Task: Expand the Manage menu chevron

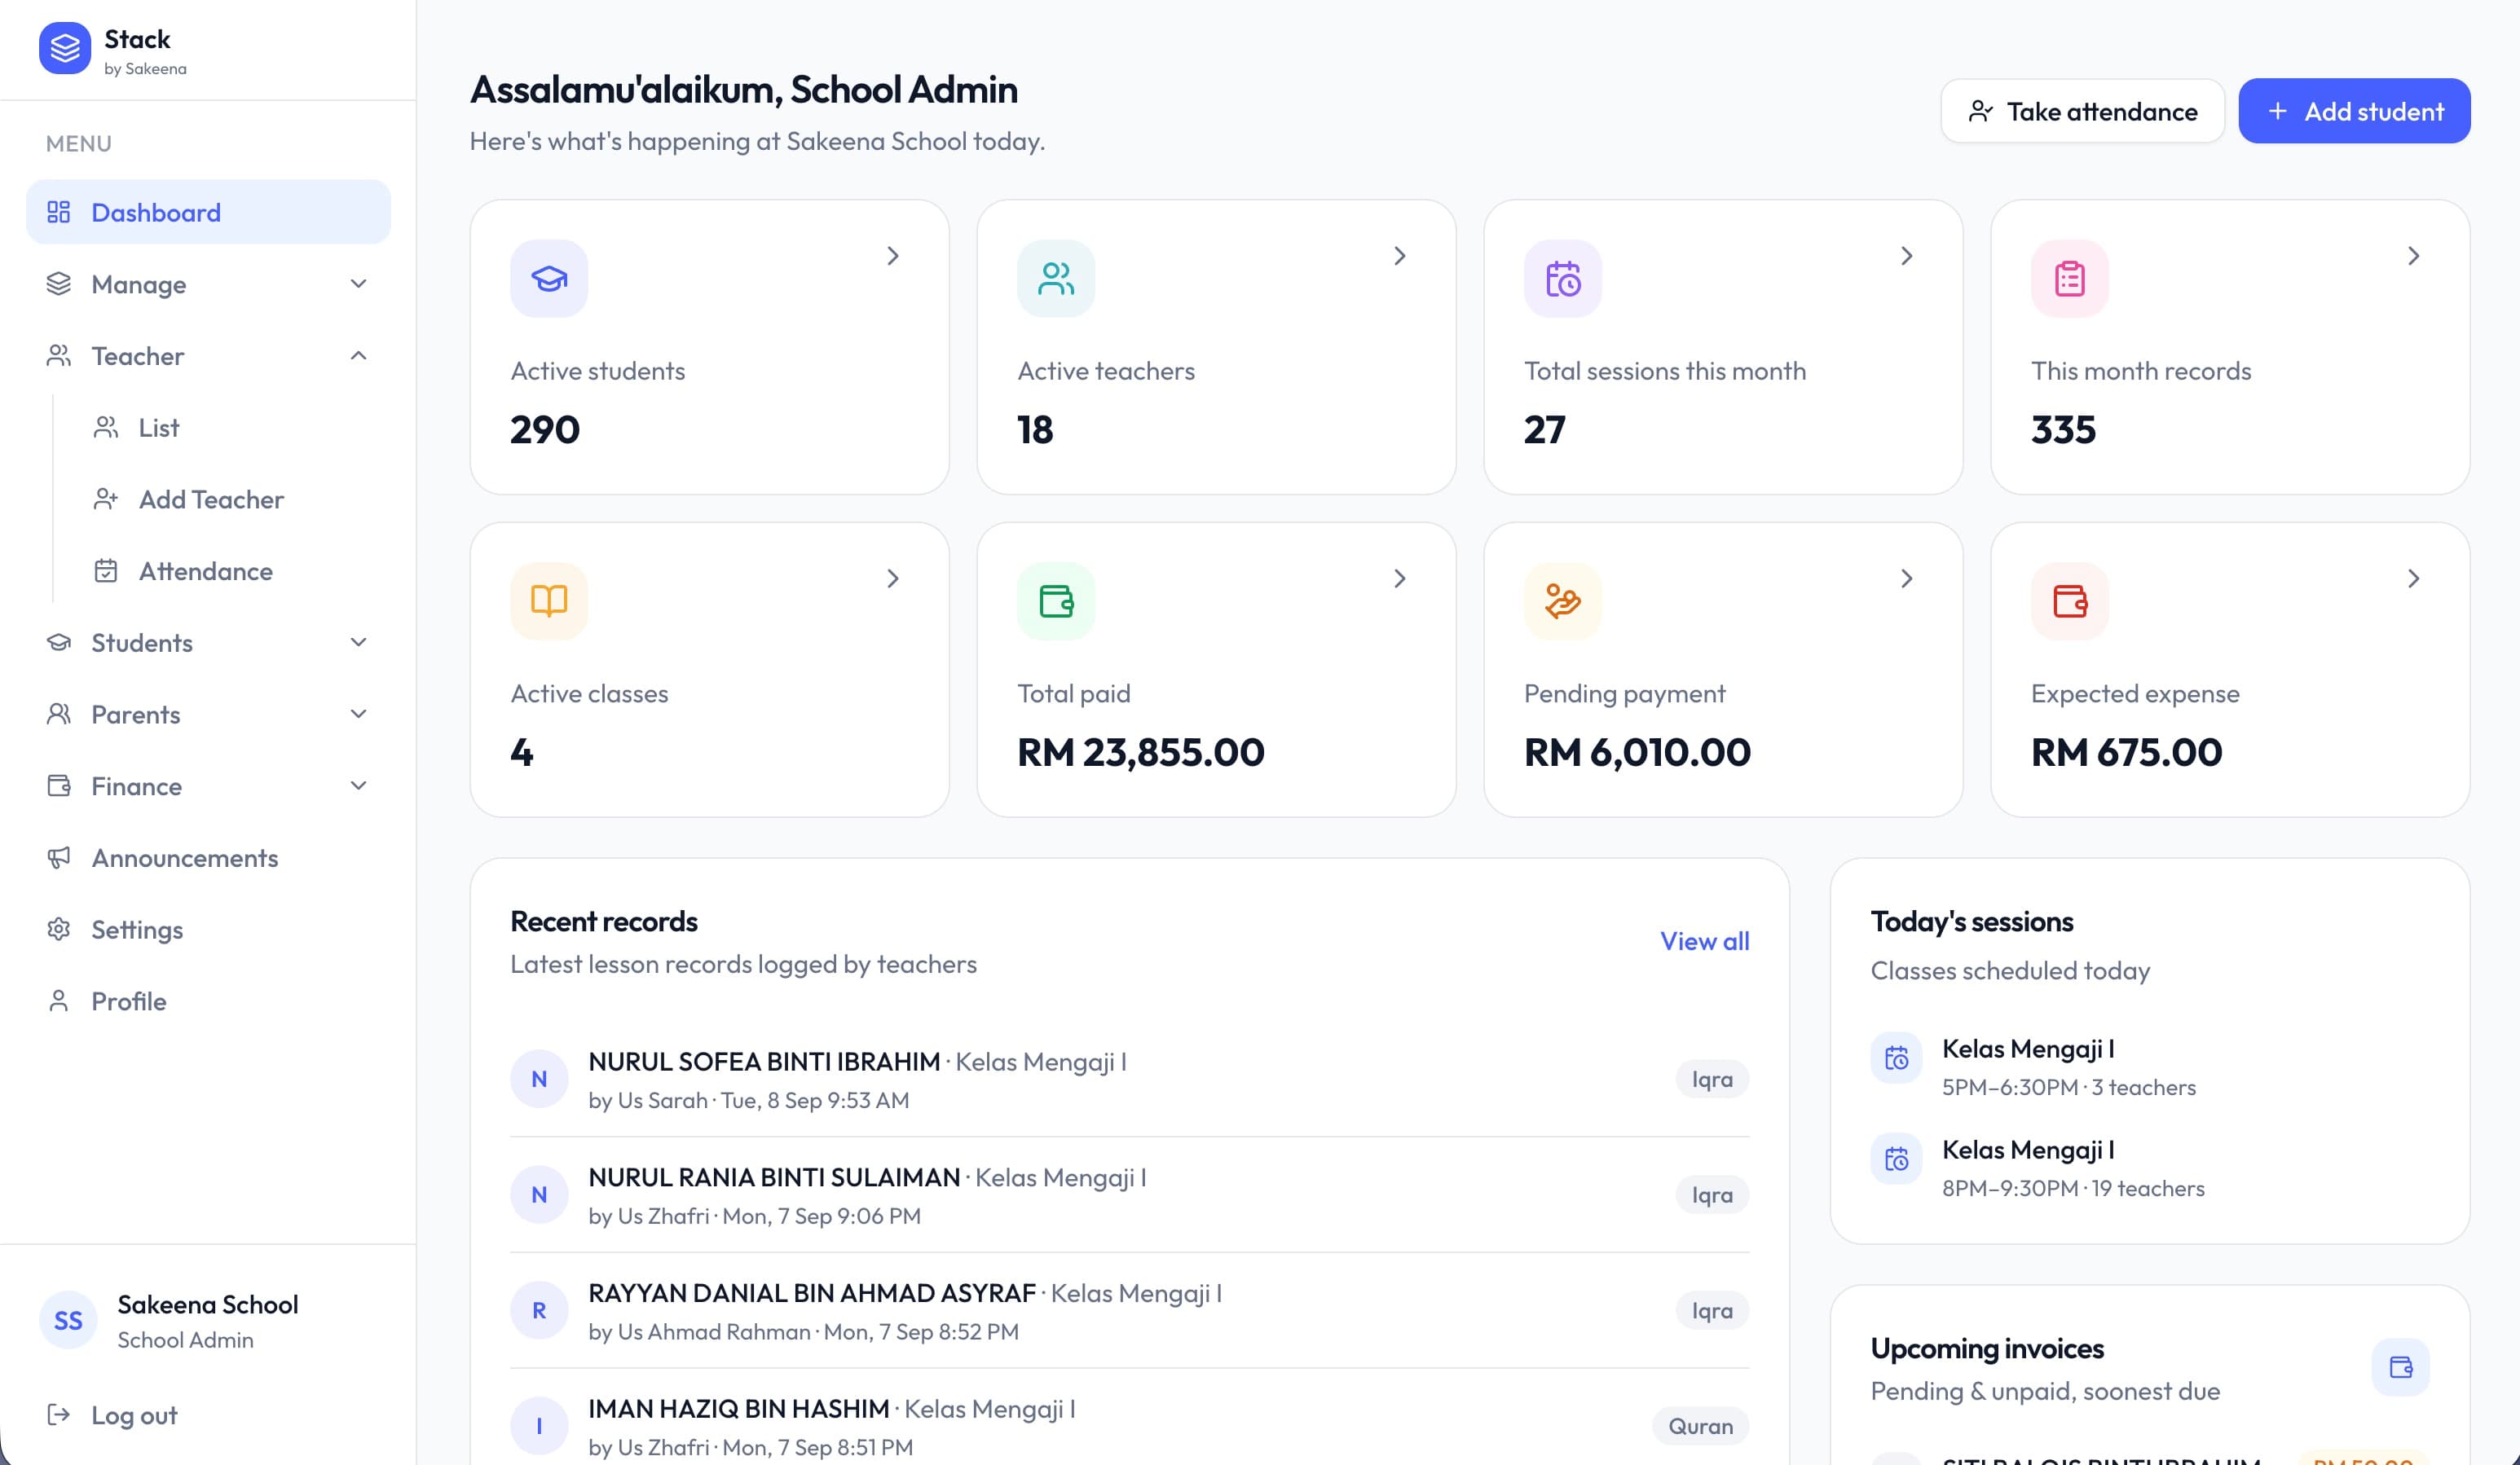Action: [358, 284]
